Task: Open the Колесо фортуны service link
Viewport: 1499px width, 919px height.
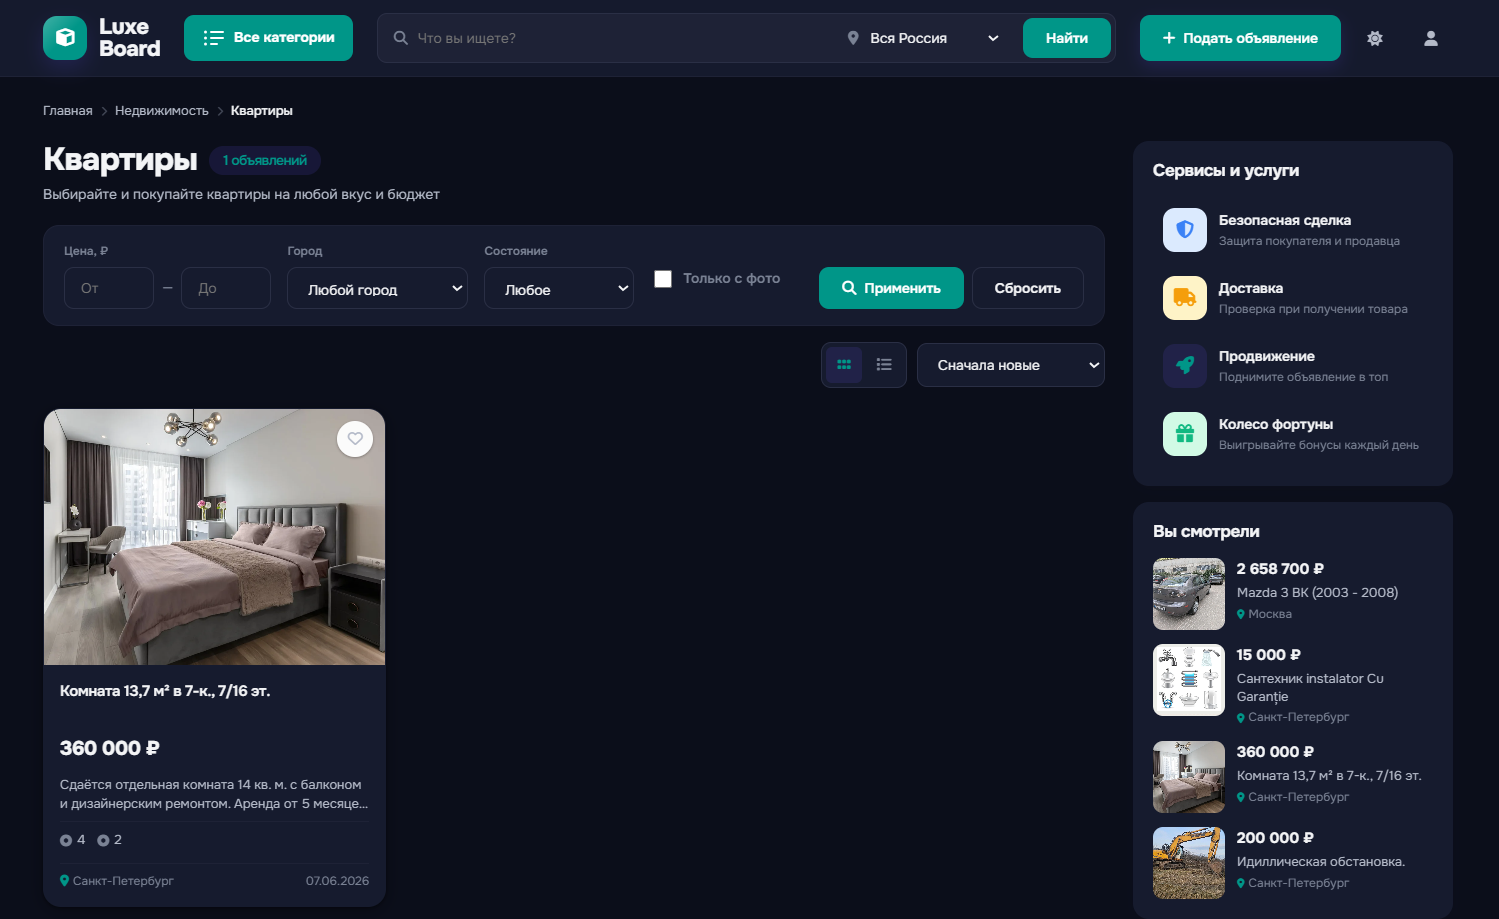Action: (1293, 434)
